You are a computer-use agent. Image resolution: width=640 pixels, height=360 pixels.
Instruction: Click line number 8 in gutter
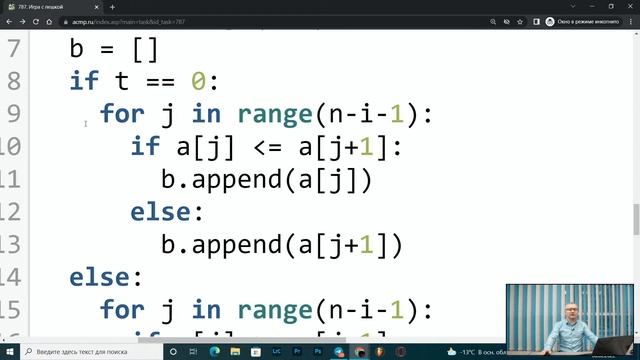[x=14, y=81]
